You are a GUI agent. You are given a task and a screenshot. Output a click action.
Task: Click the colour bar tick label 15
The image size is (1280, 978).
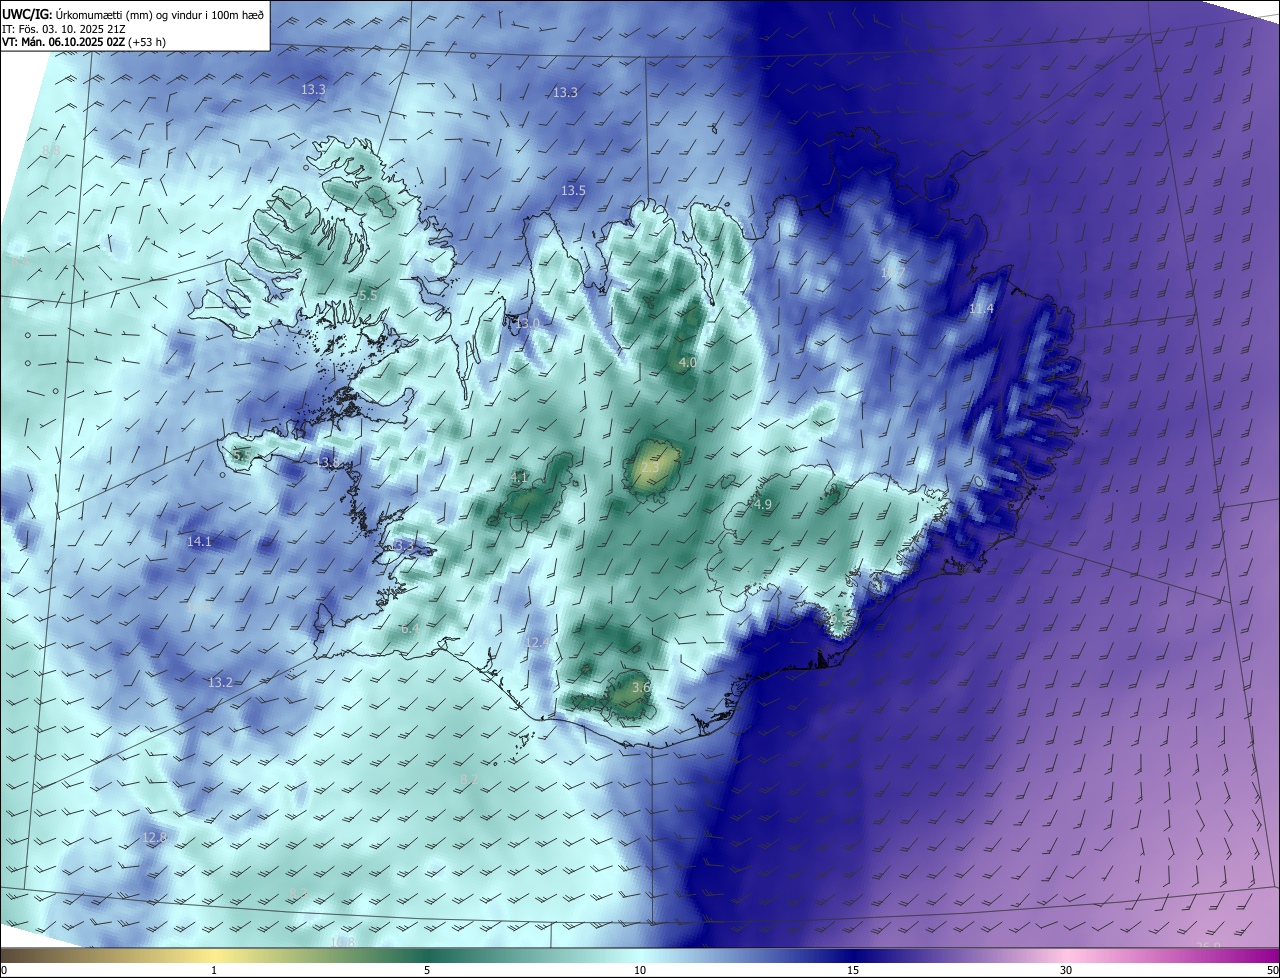point(853,970)
